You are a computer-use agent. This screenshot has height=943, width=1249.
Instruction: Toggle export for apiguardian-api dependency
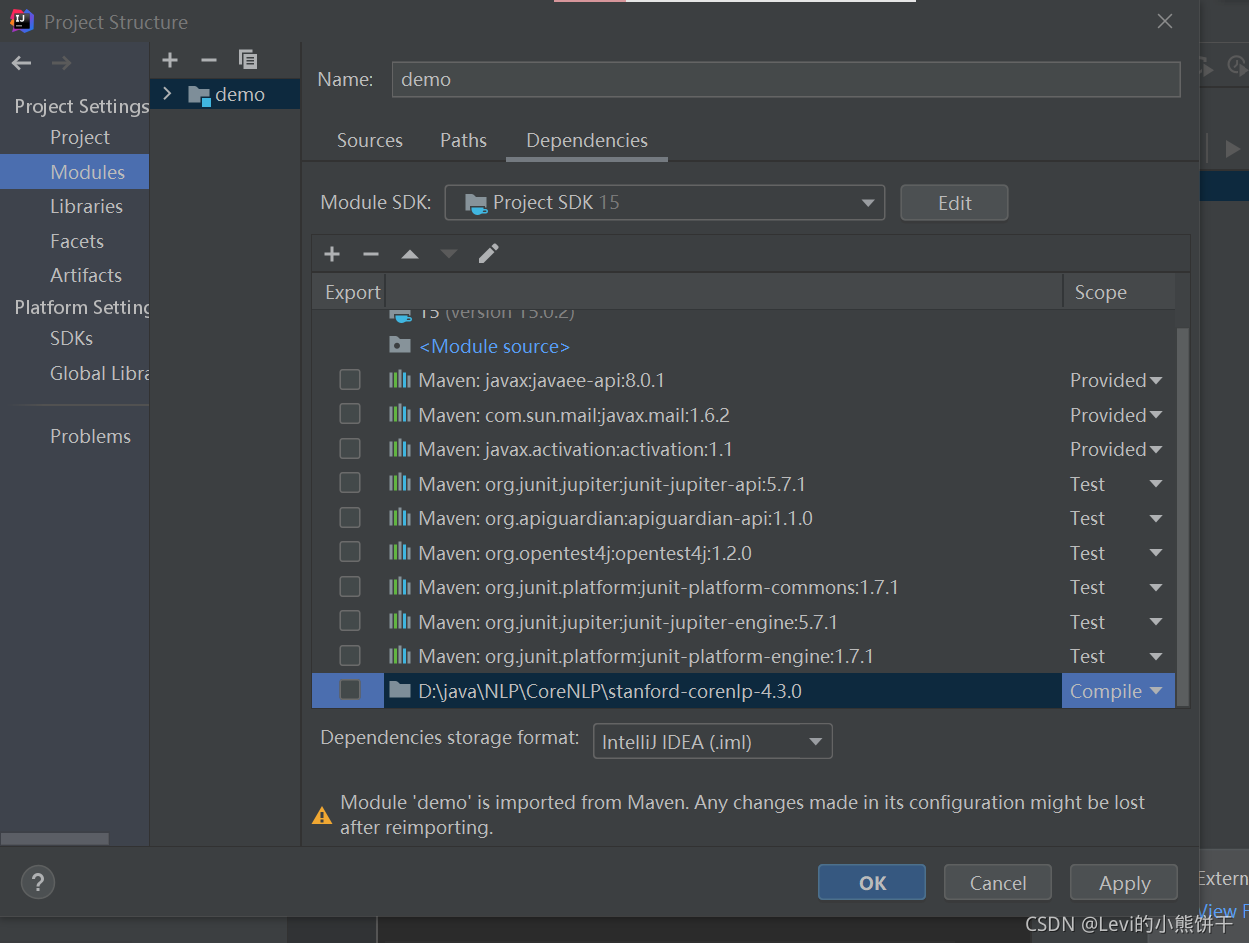[x=350, y=518]
